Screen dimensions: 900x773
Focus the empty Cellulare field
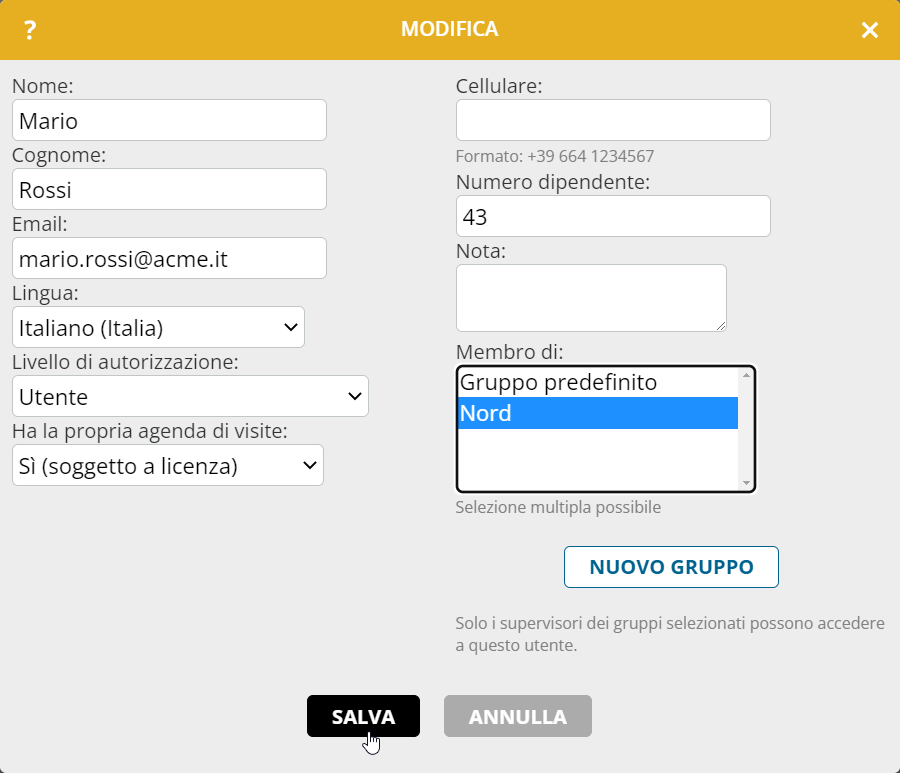(613, 120)
